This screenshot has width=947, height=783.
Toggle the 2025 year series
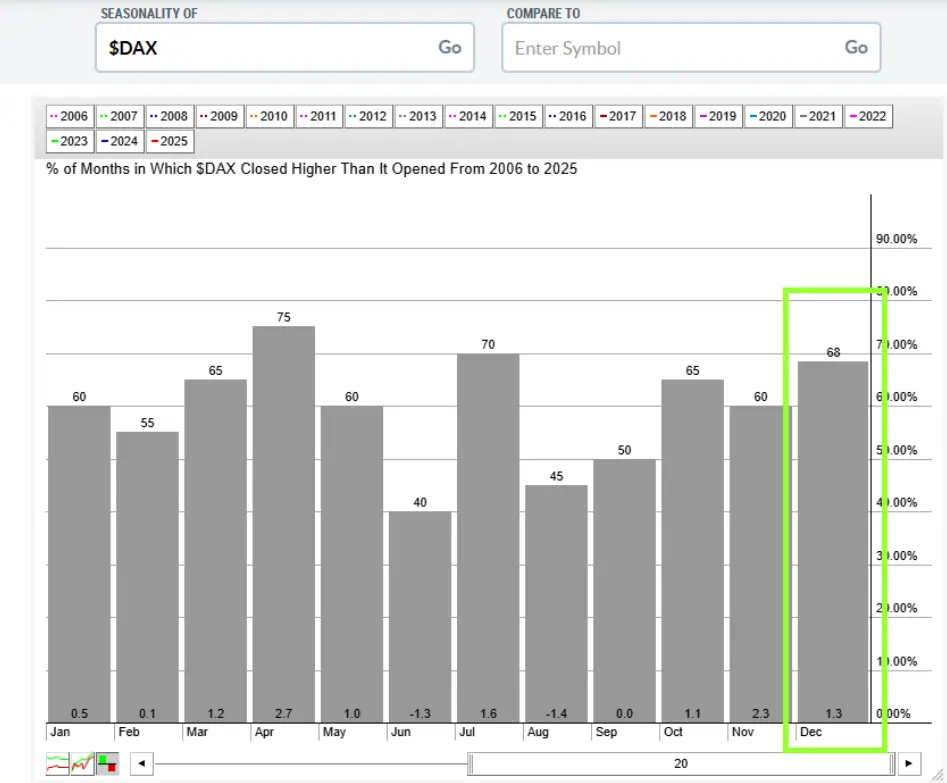point(169,141)
